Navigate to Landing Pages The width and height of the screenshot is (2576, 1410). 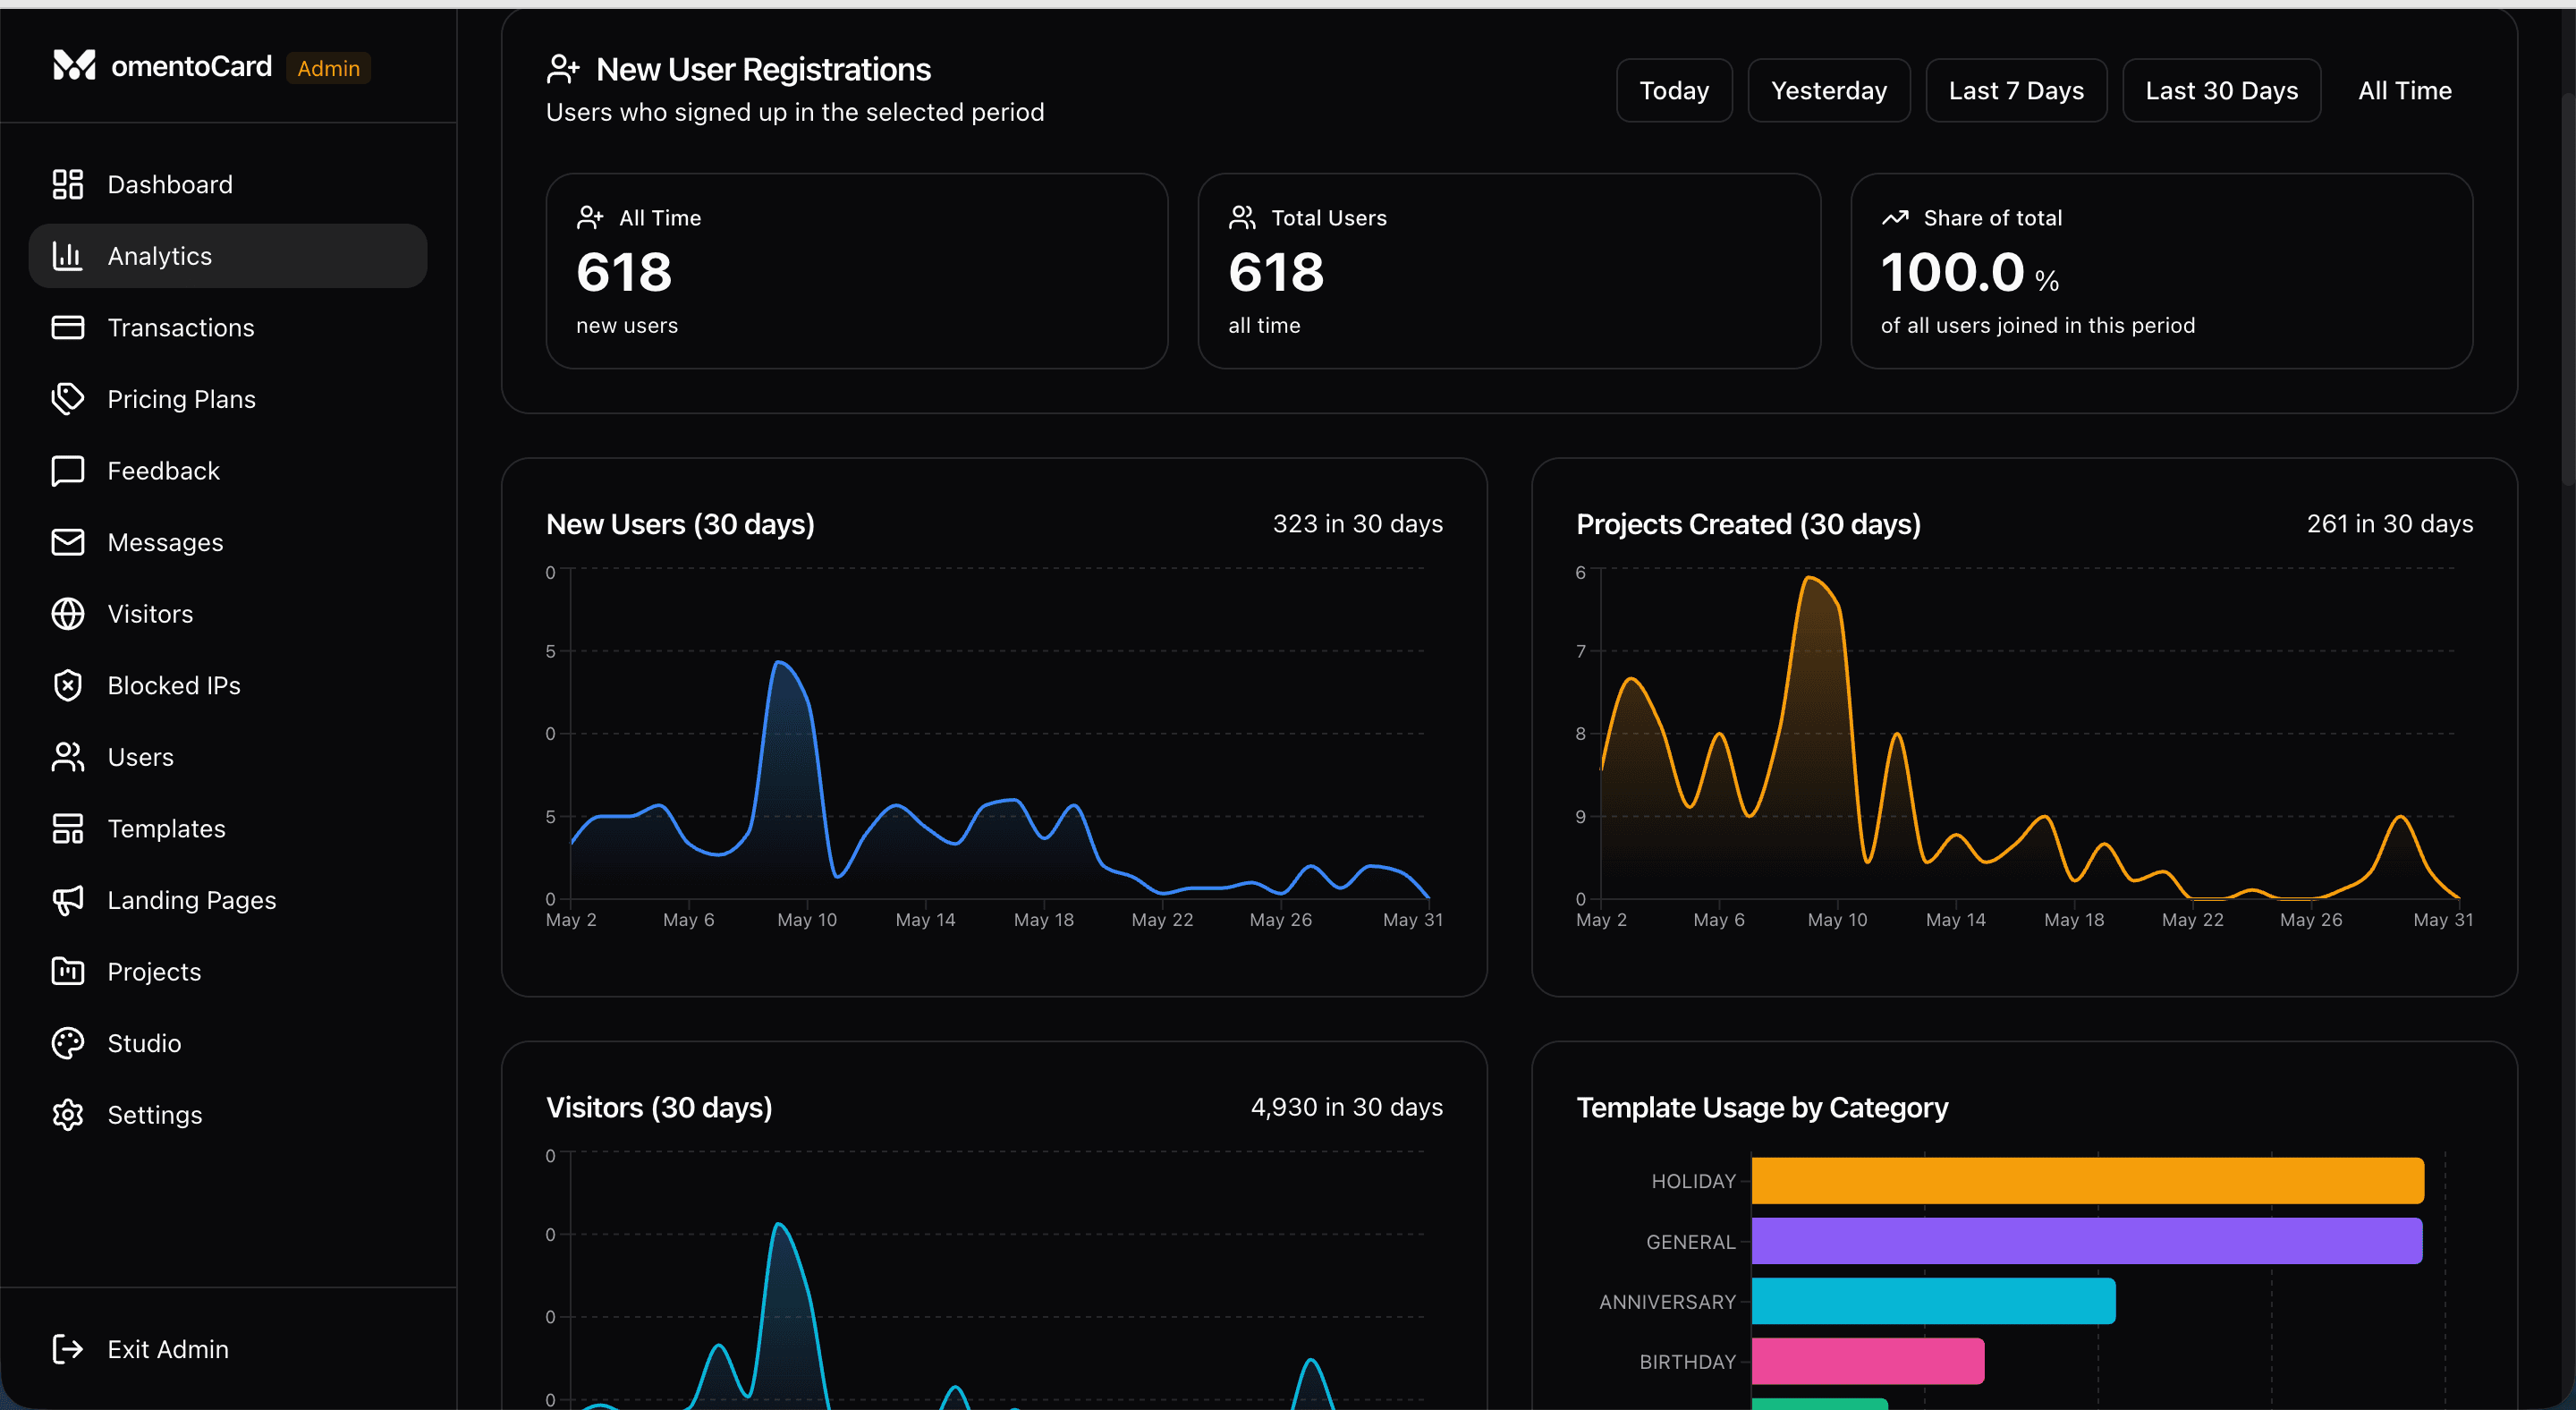(x=228, y=900)
